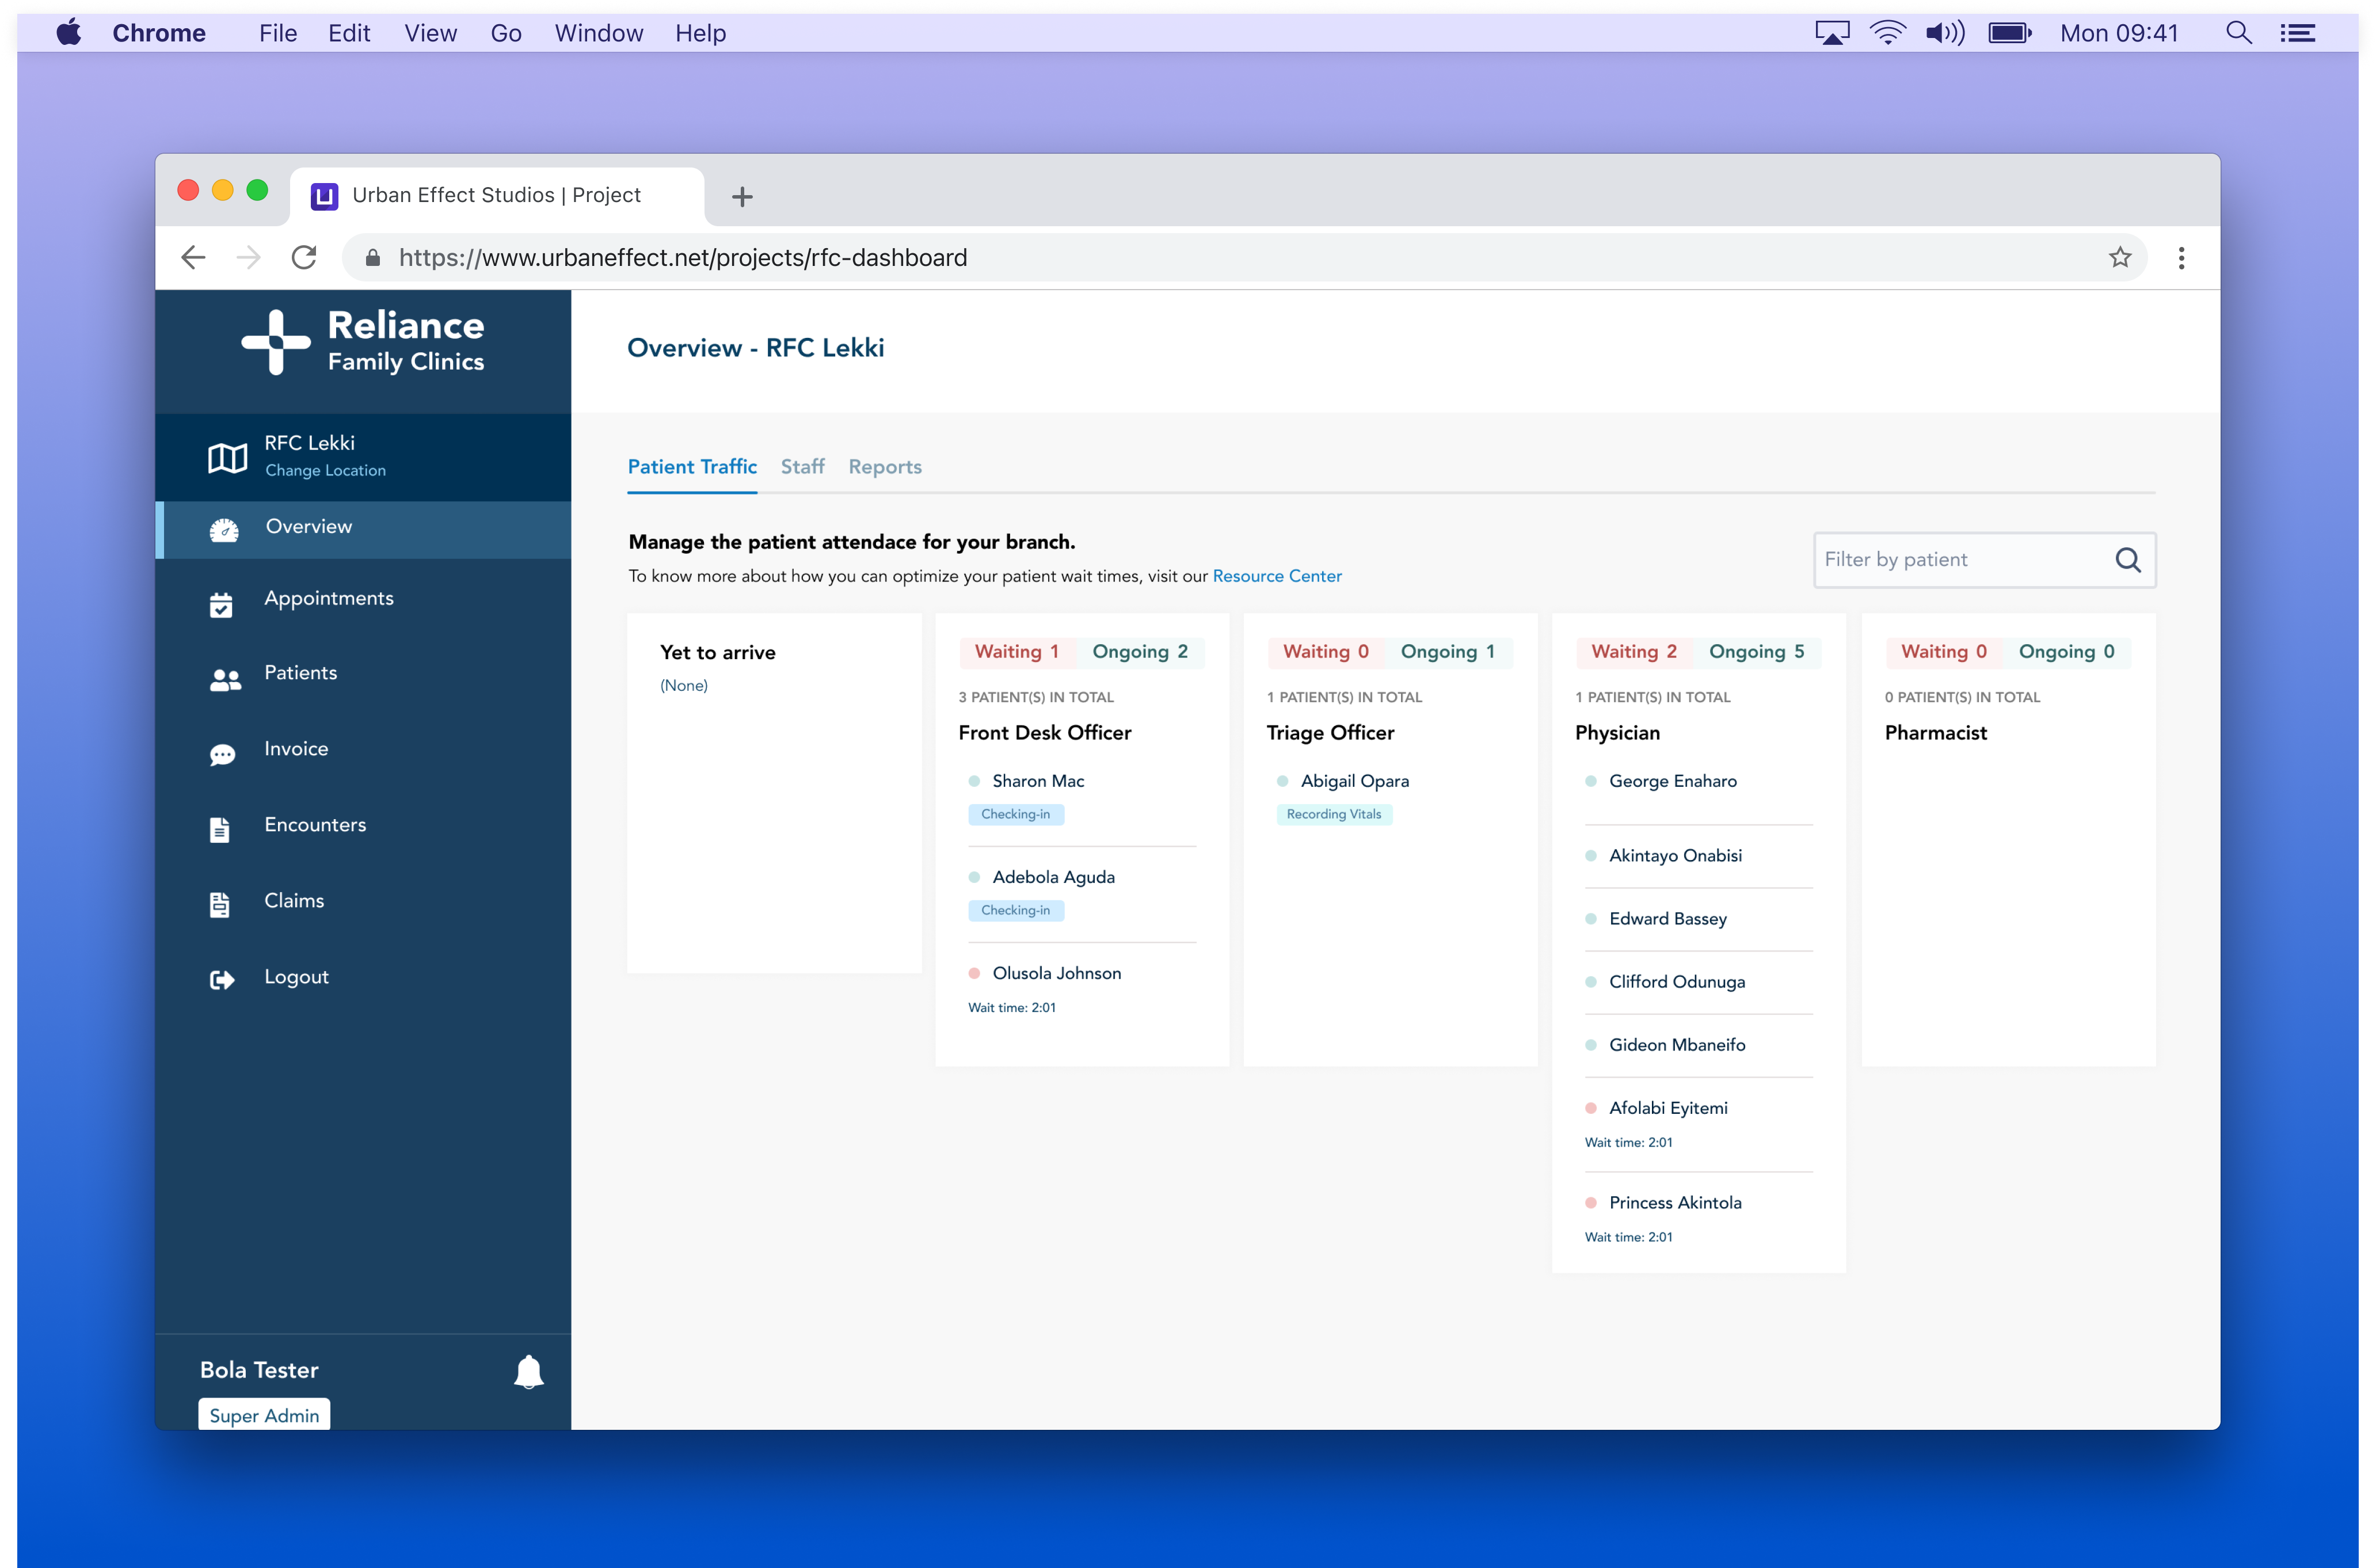Click inside the Filter by patient field
This screenshot has width=2376, height=1568.
[1984, 560]
